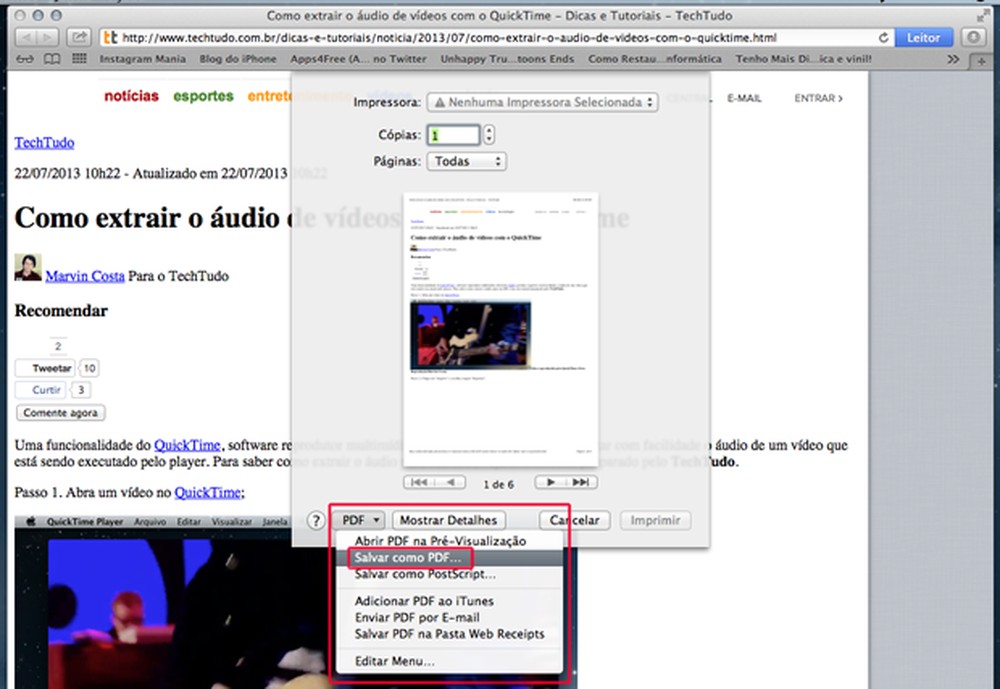Open the TechTudo breadcrumb link
Viewport: 1000px width, 689px height.
44,142
